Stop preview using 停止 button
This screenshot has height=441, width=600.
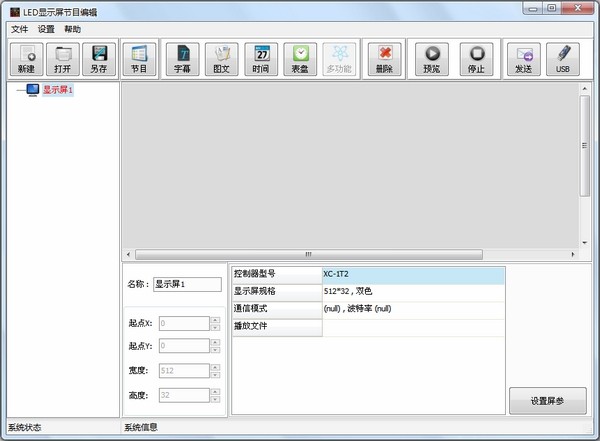(x=477, y=59)
